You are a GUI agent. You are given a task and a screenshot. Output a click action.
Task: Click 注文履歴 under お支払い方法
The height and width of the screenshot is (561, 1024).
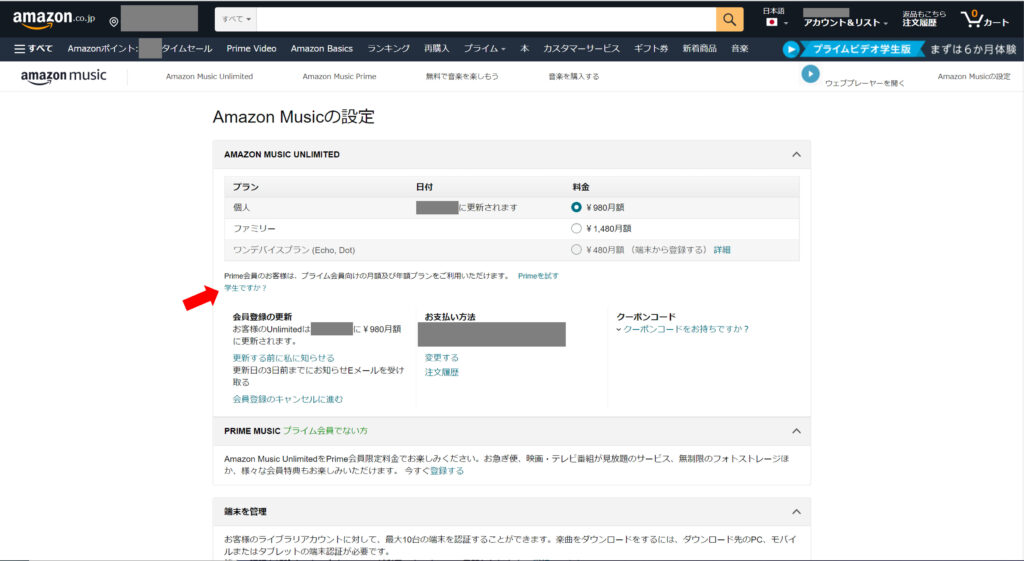441,372
